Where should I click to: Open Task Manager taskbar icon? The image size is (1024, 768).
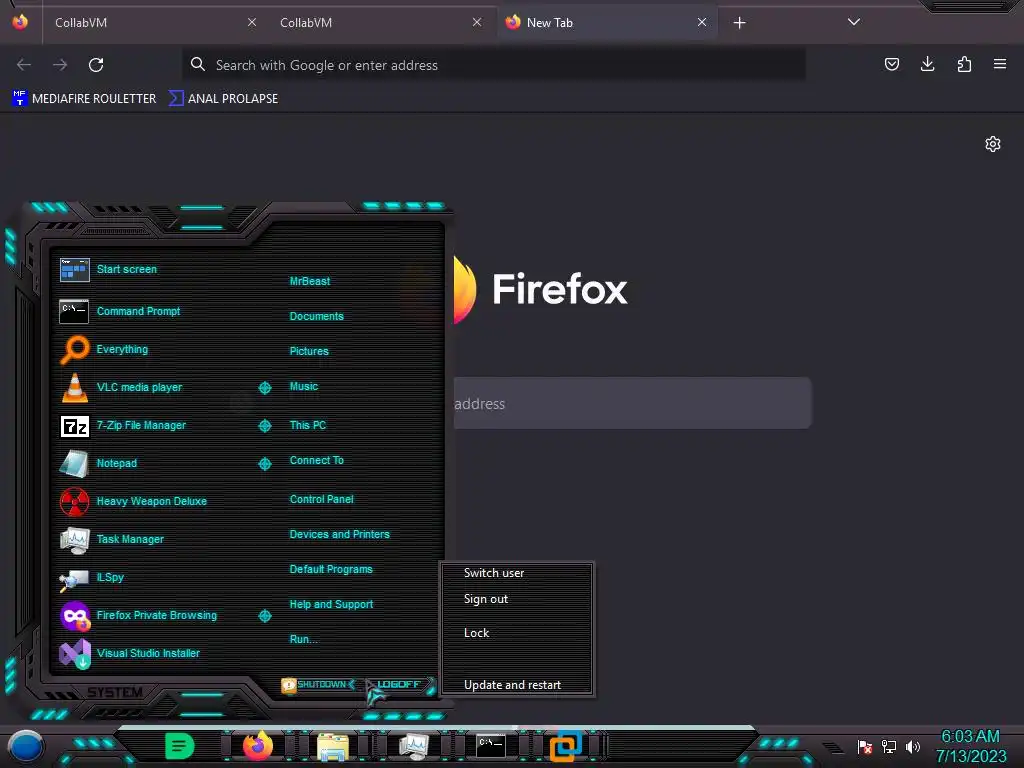413,746
